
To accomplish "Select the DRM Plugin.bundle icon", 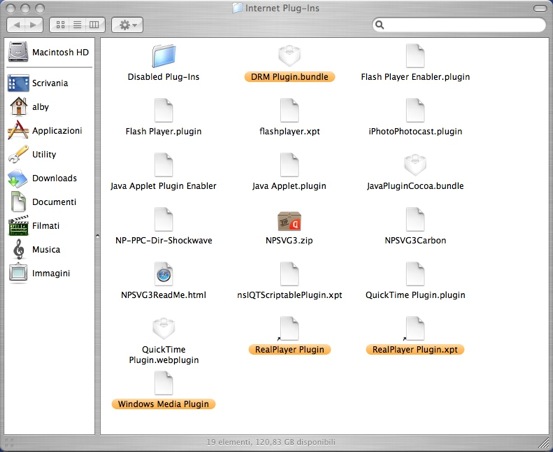I will click(x=289, y=56).
